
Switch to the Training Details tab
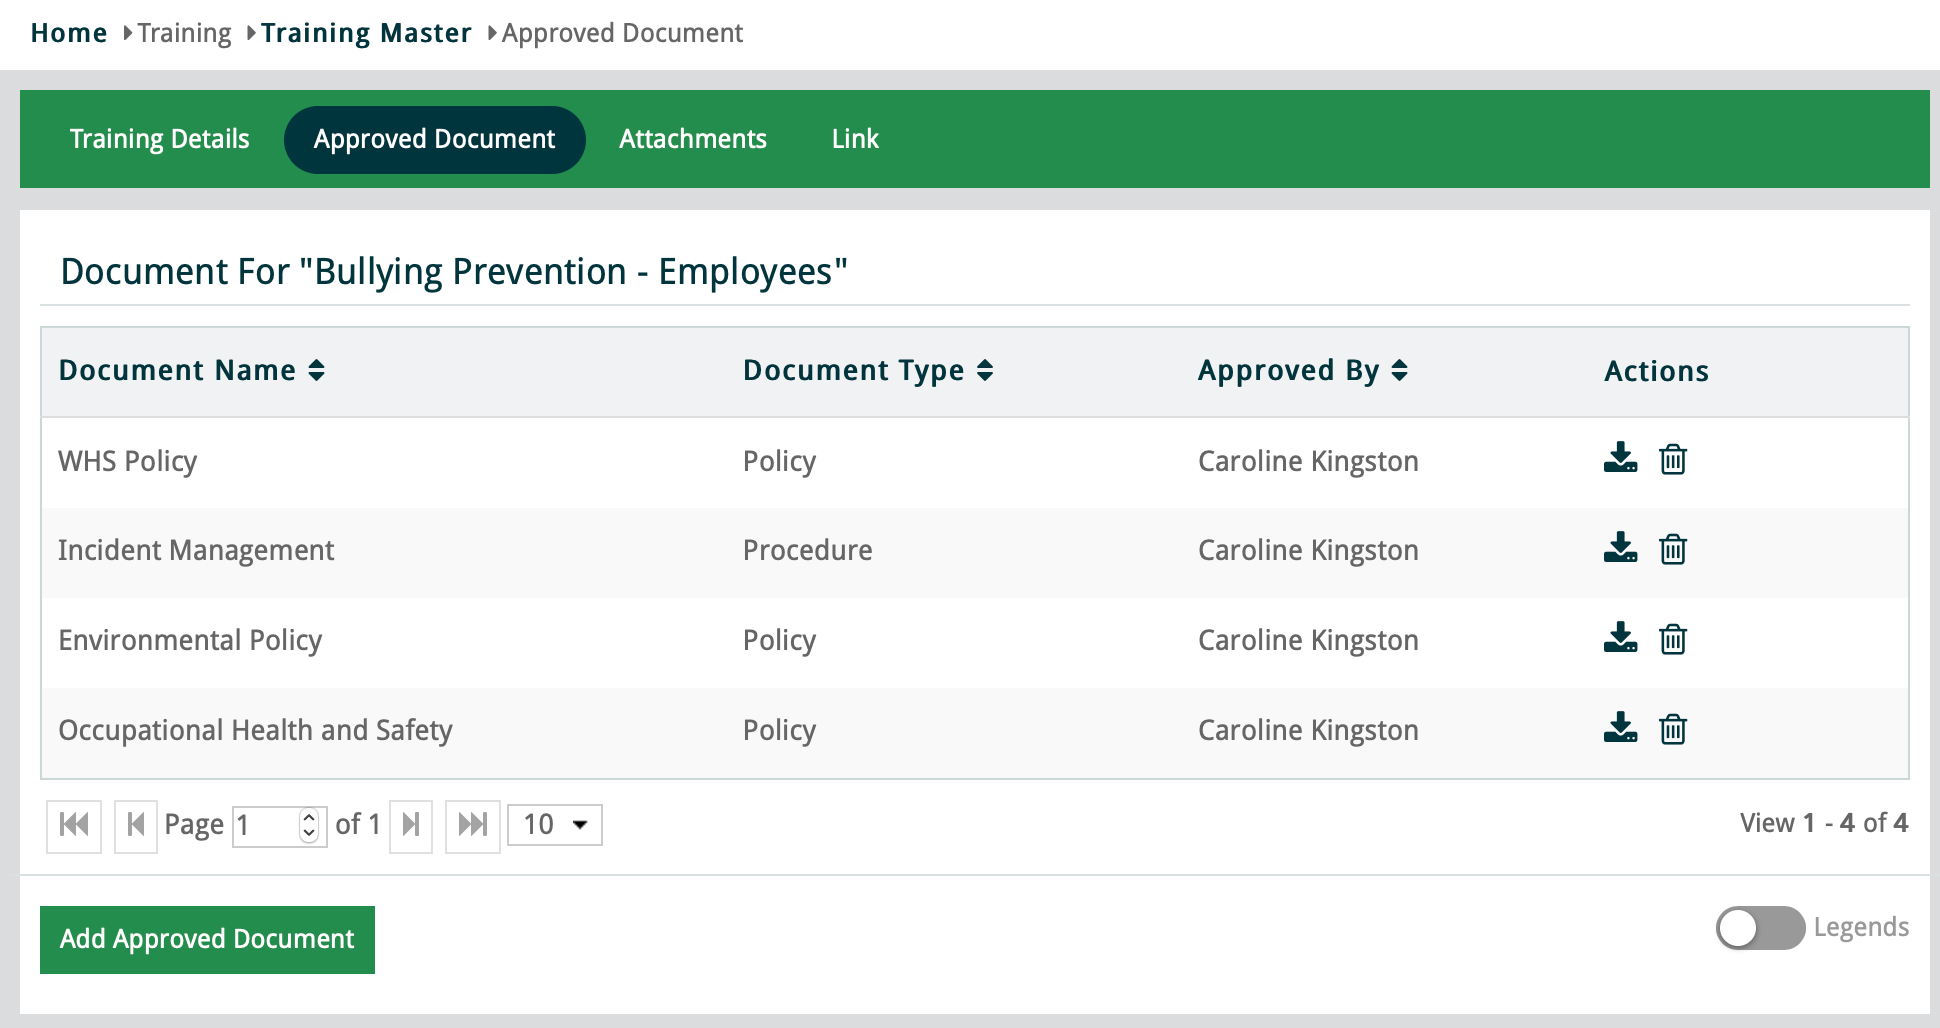pos(160,139)
